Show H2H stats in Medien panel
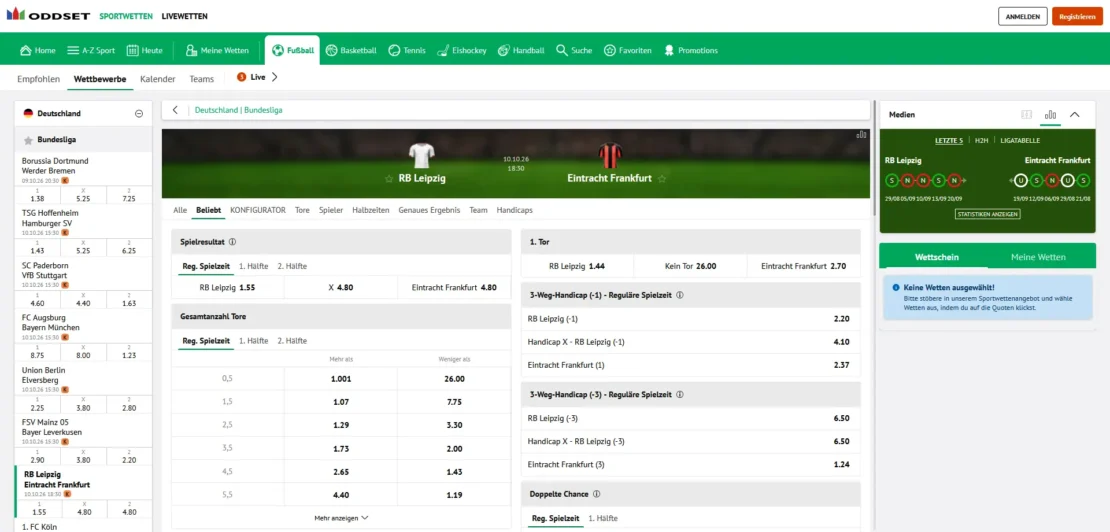 pyautogui.click(x=981, y=141)
